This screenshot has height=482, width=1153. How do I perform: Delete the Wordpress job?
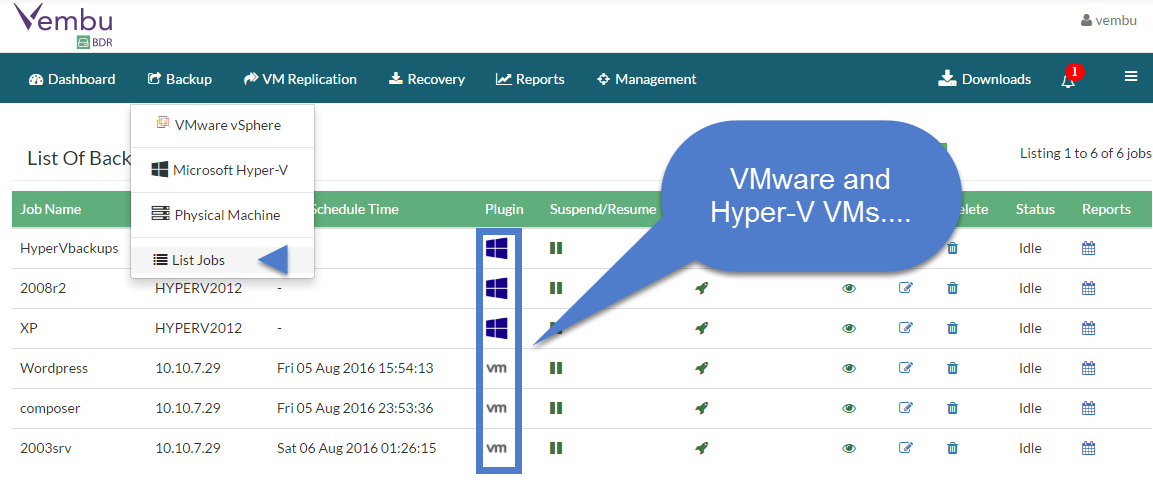[x=952, y=367]
